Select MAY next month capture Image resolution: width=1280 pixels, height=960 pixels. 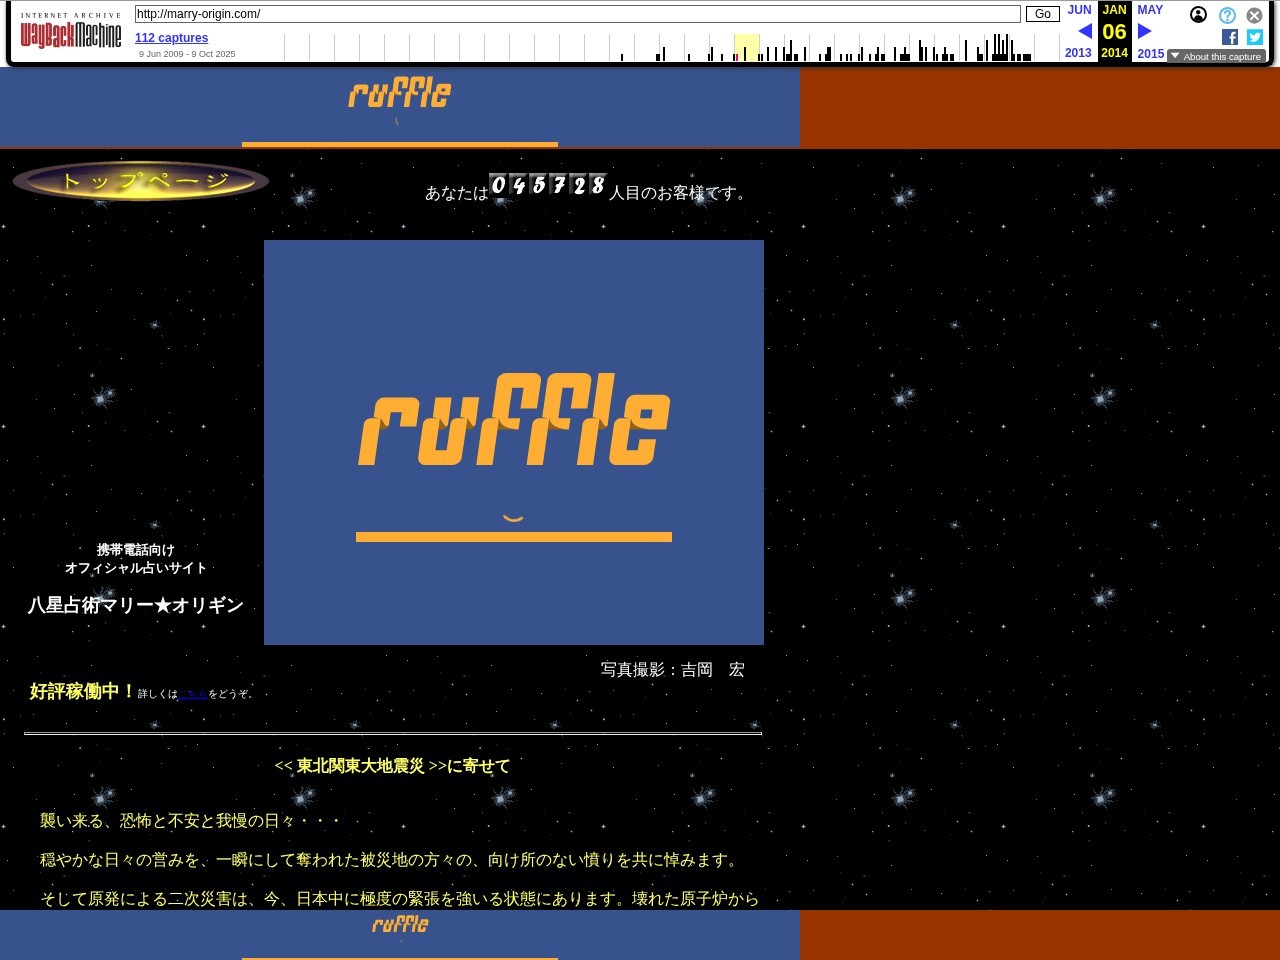pos(1150,10)
